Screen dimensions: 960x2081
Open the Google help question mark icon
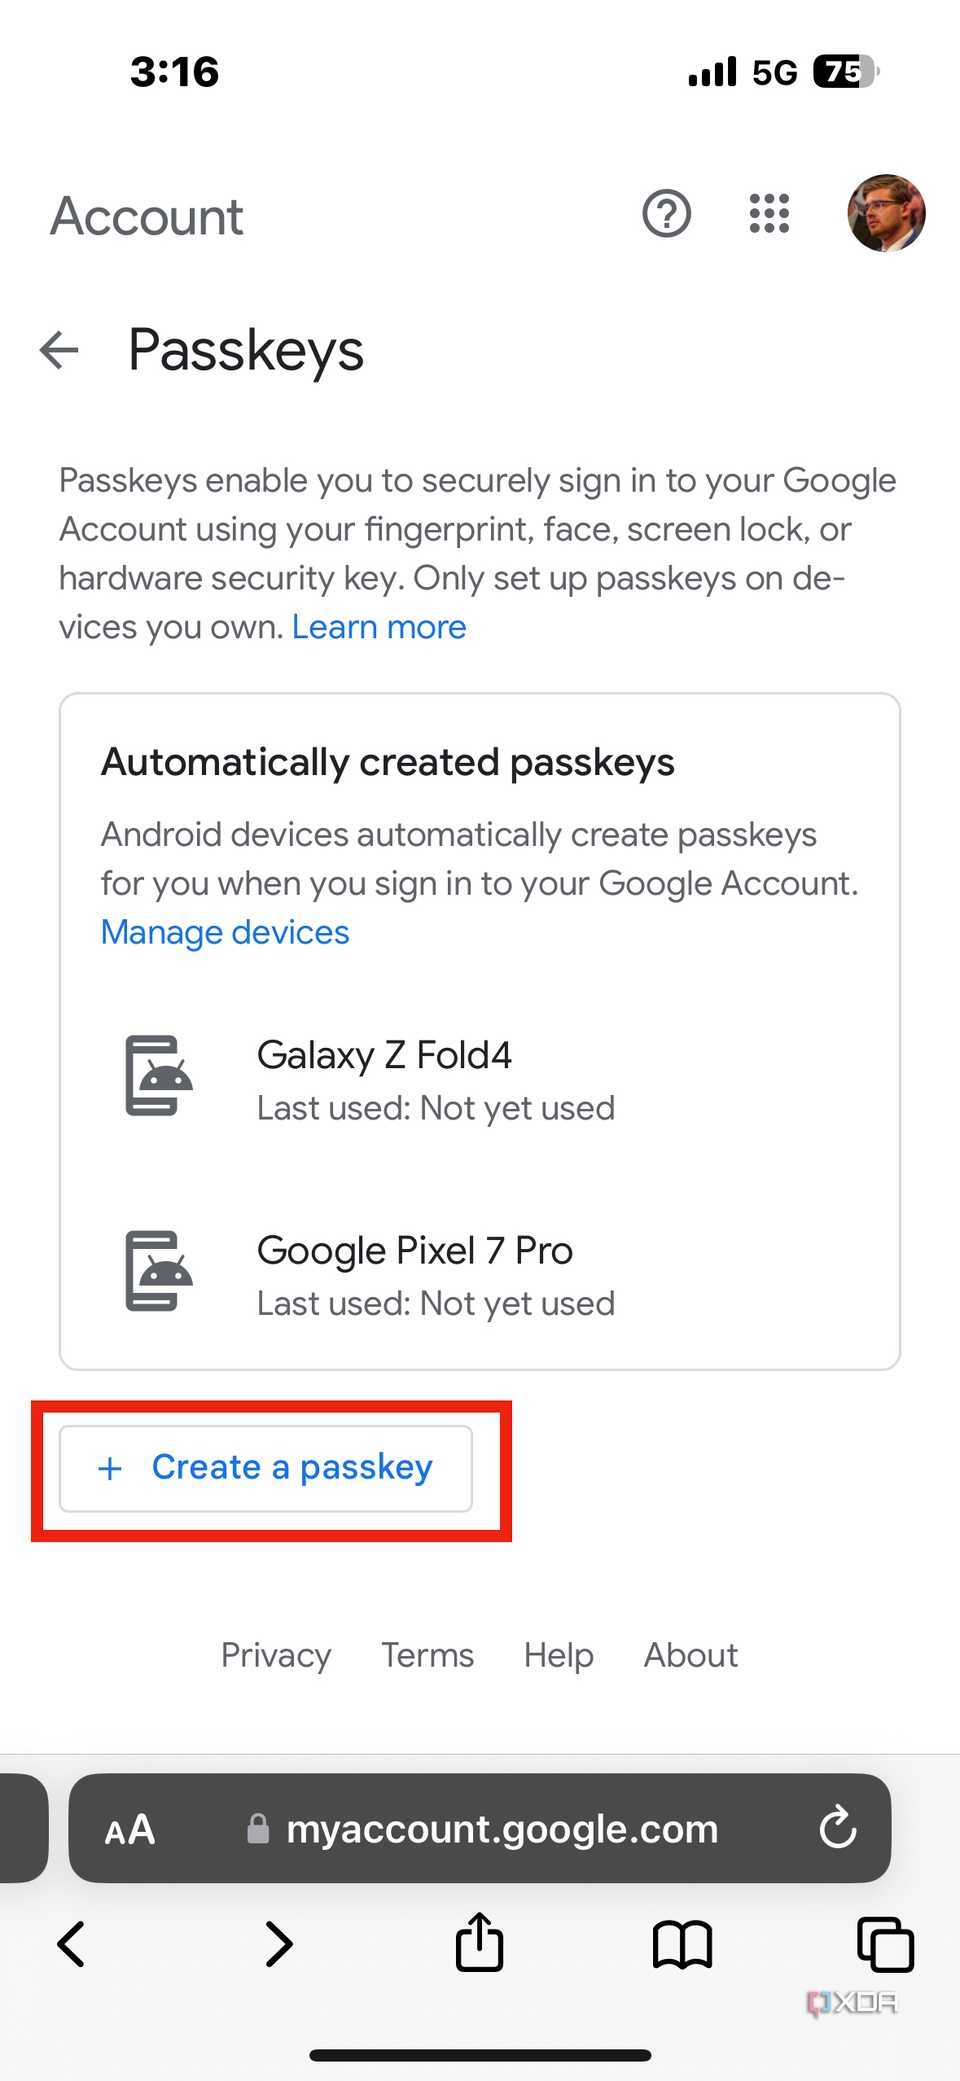click(x=666, y=213)
